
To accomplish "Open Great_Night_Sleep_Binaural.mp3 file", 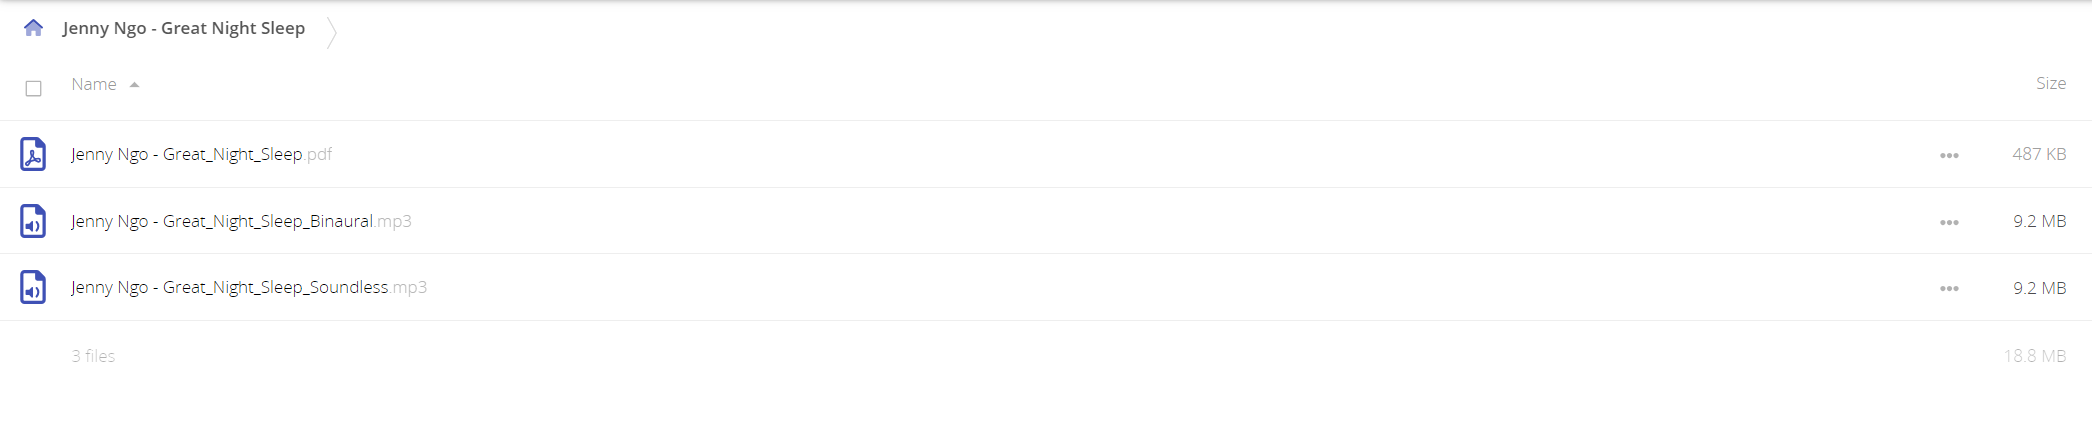I will pos(241,221).
